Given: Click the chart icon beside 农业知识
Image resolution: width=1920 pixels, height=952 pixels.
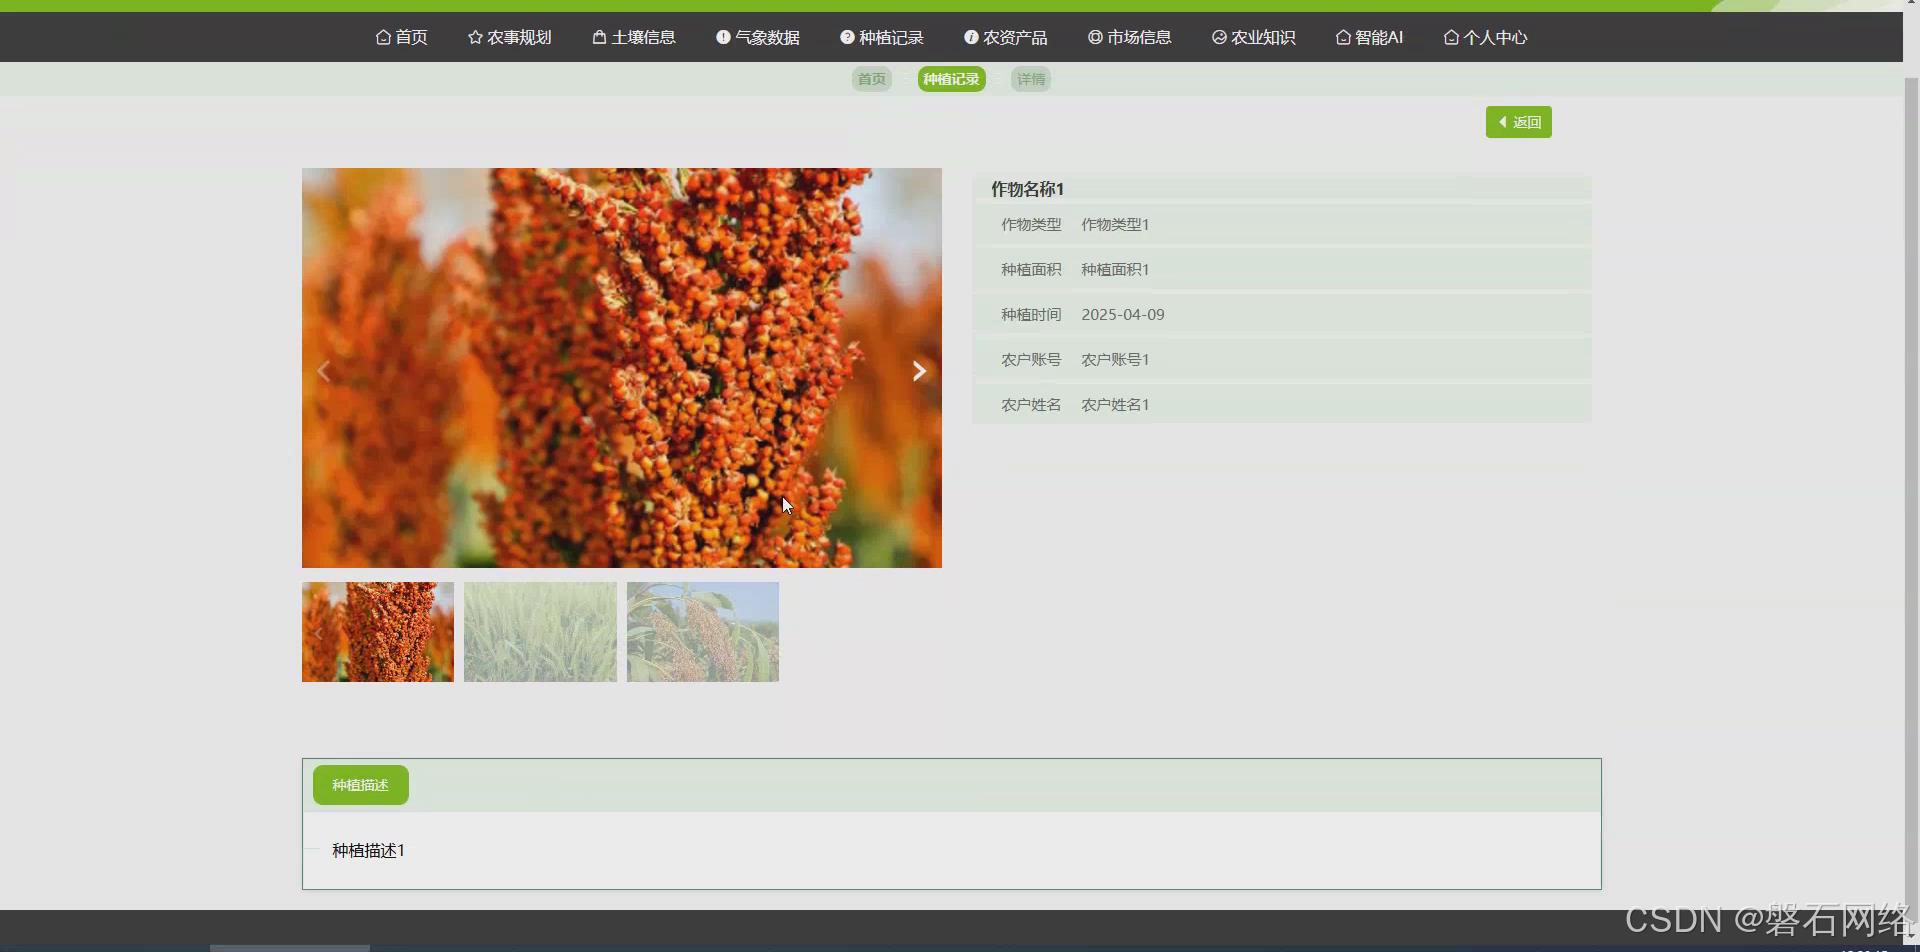Looking at the screenshot, I should tap(1219, 37).
